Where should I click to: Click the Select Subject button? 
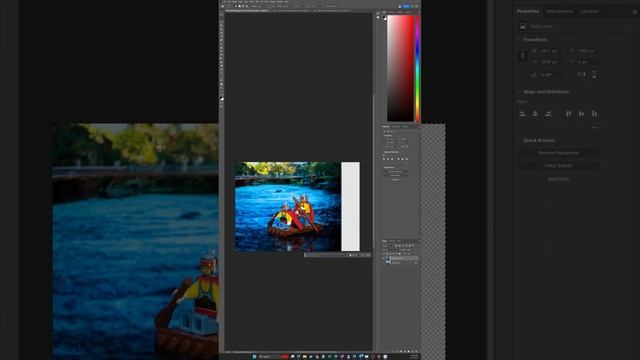click(558, 166)
